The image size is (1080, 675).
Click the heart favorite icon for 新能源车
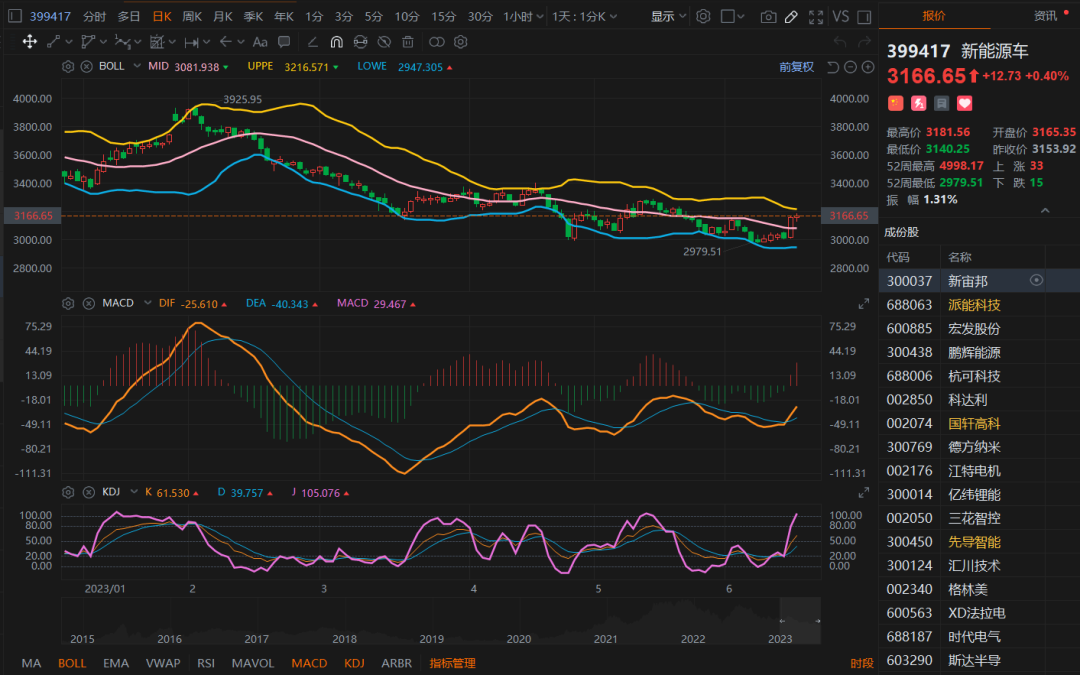pyautogui.click(x=965, y=103)
